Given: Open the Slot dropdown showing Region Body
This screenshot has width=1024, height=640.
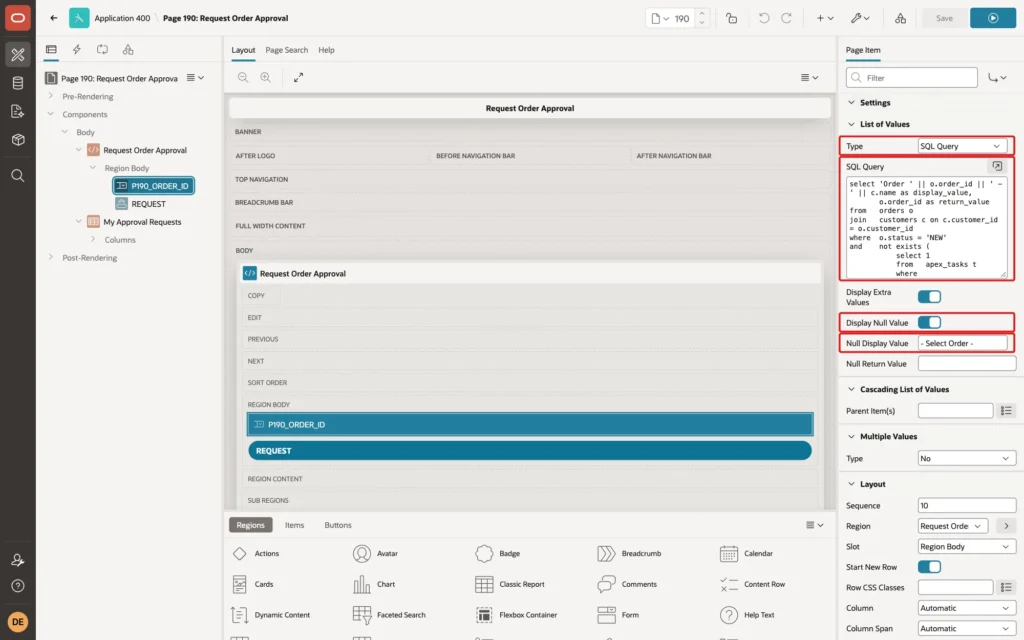Looking at the screenshot, I should (x=967, y=547).
